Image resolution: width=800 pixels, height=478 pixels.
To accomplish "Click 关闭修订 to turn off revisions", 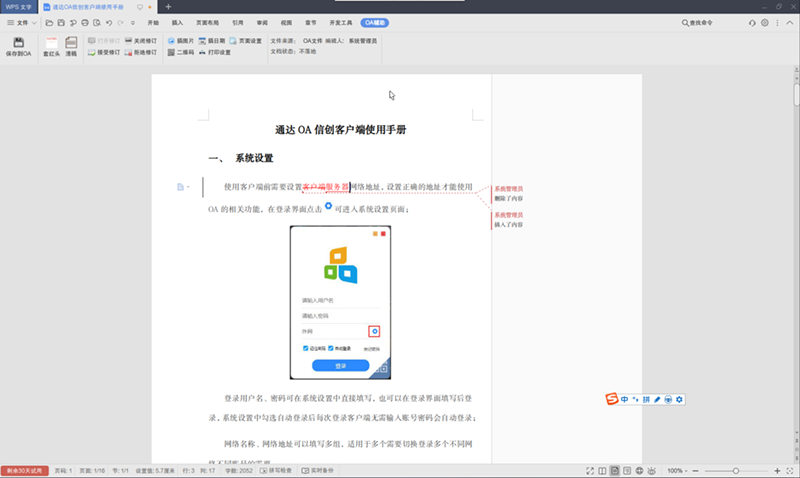I will point(141,41).
